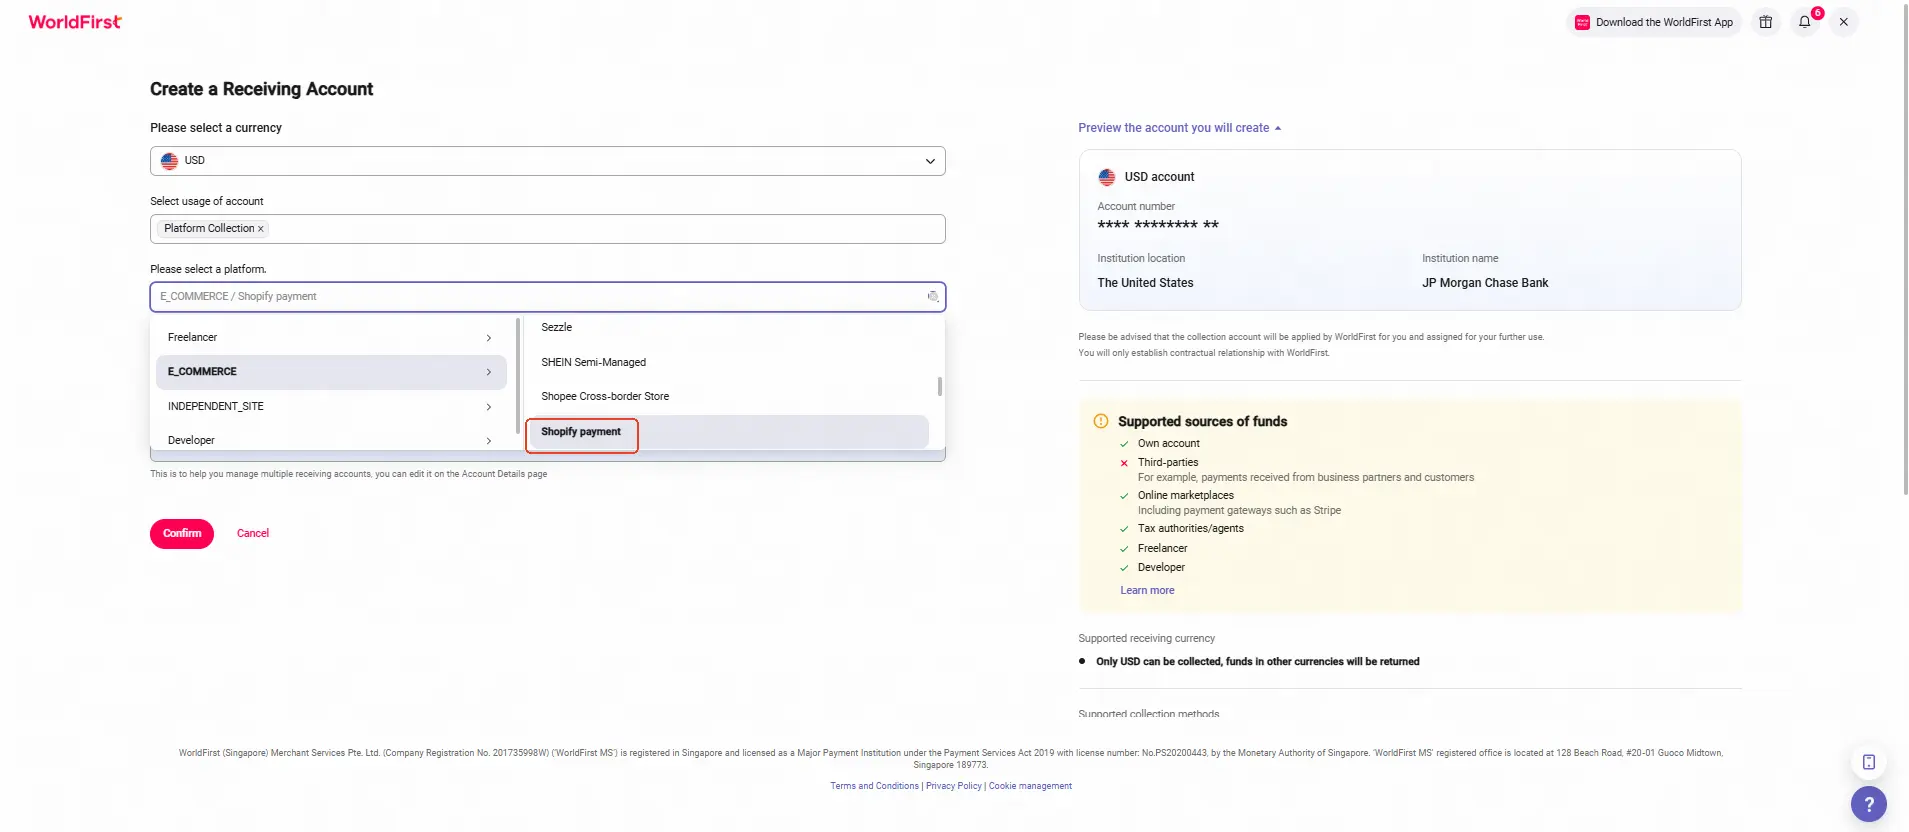1909x832 pixels.
Task: Click the Supported sources of funds info icon
Action: click(x=1101, y=422)
